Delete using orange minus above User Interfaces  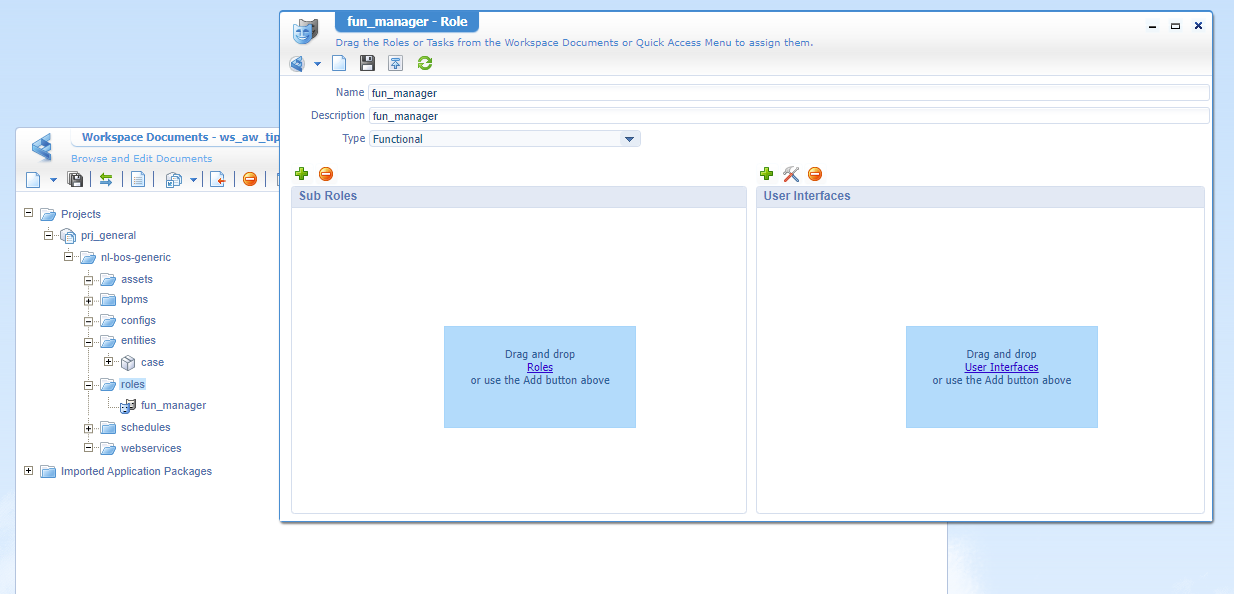pyautogui.click(x=815, y=174)
